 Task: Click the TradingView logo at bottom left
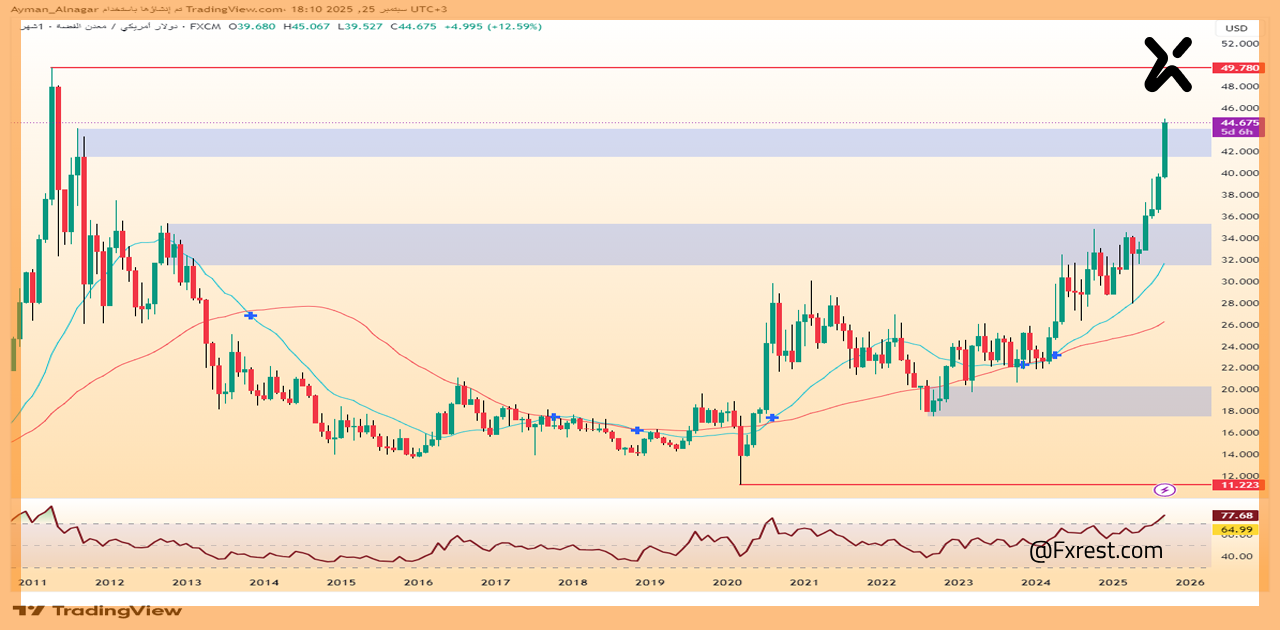tap(97, 610)
